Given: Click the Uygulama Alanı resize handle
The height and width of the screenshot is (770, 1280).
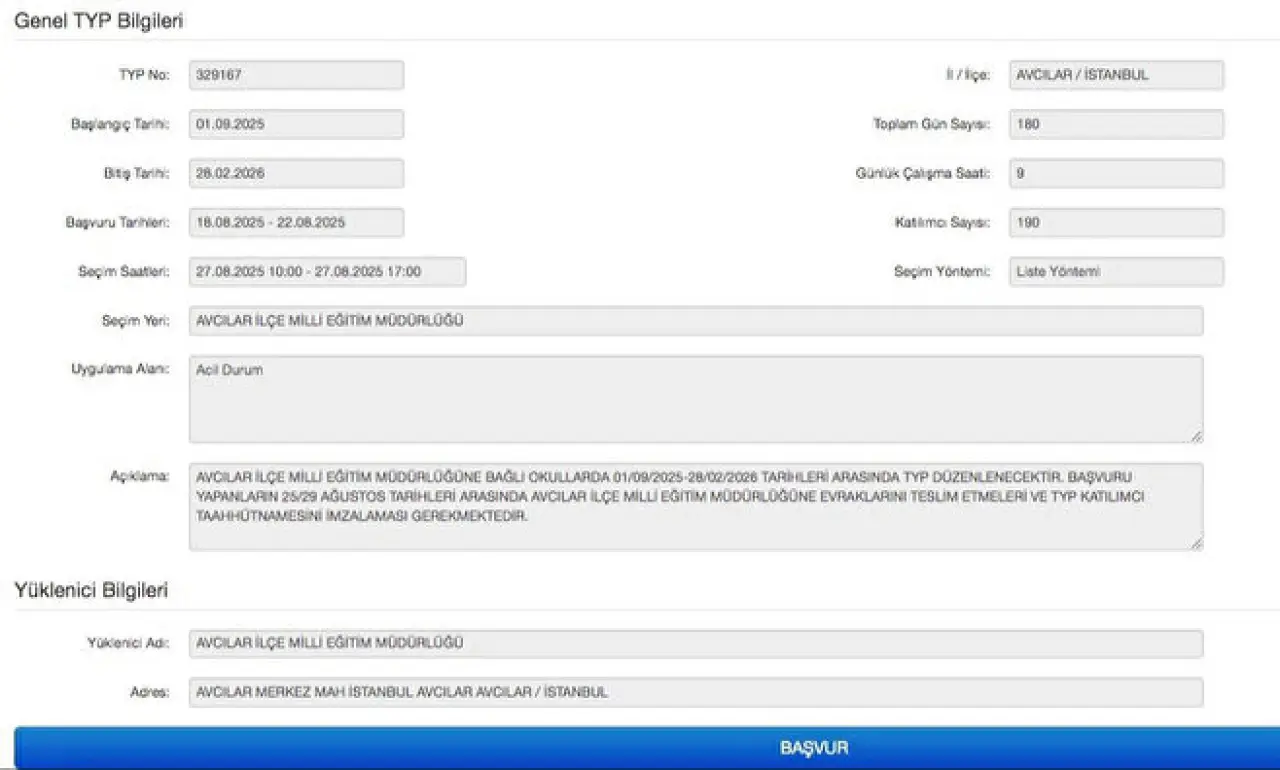Looking at the screenshot, I should 1196,436.
